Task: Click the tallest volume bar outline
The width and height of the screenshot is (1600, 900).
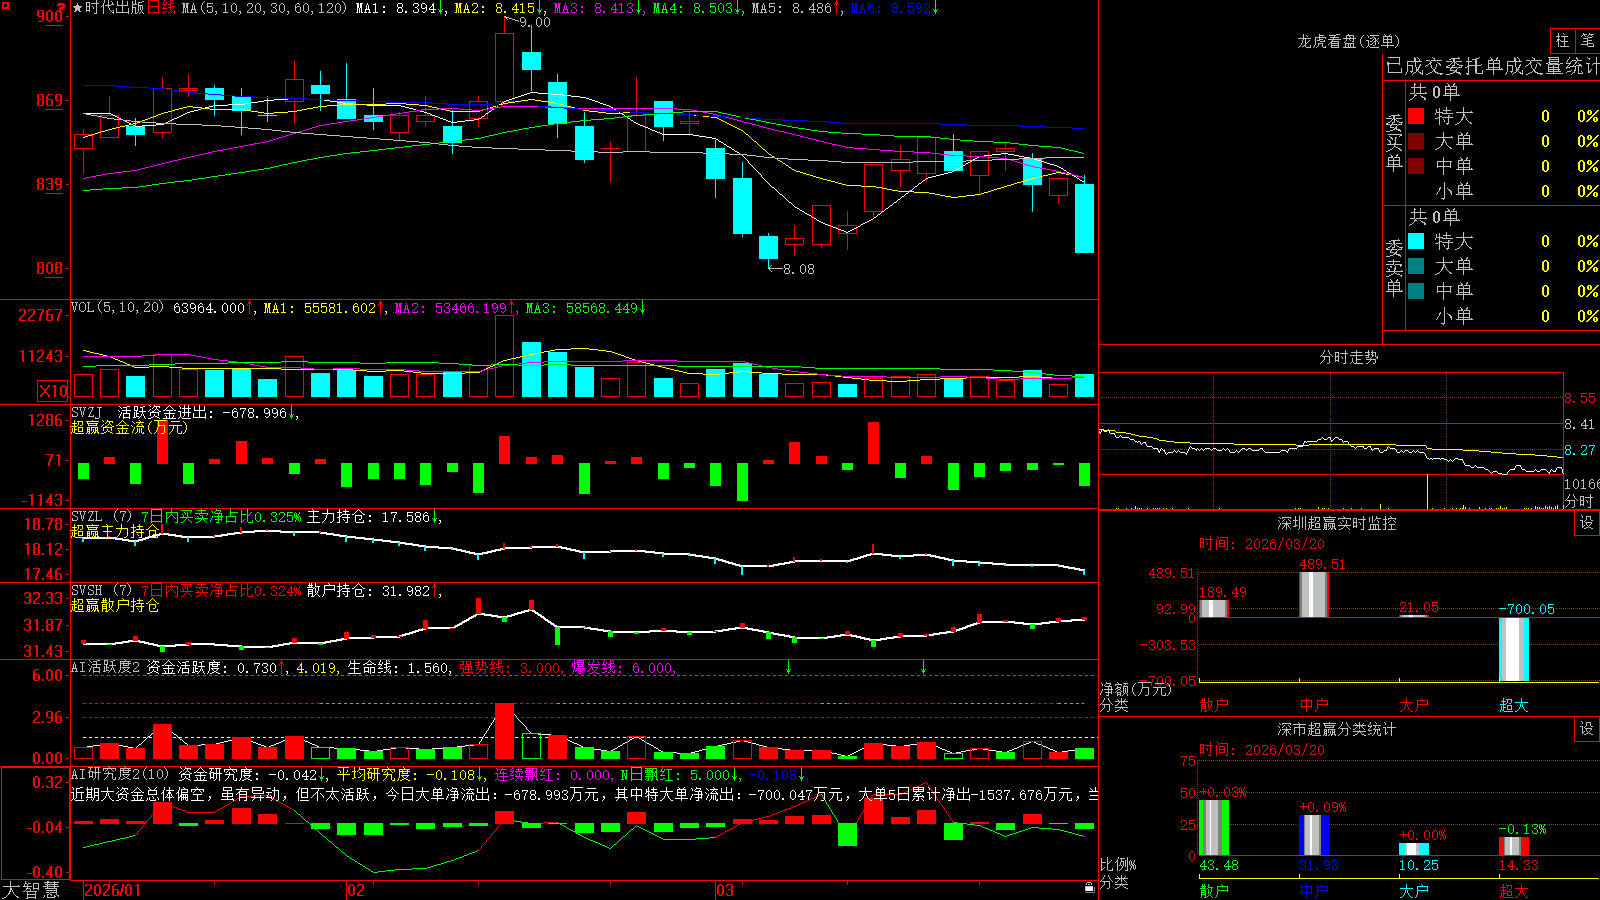Action: pos(504,356)
